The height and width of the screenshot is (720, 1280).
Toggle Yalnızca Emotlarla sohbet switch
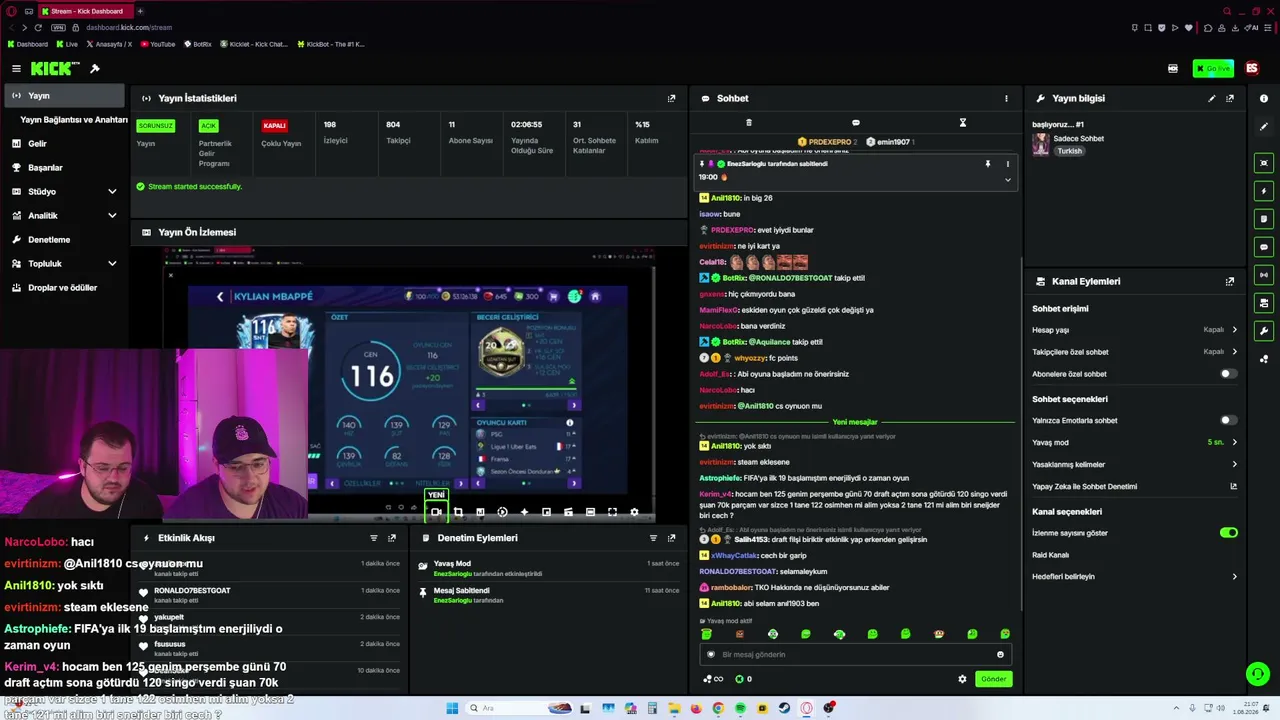pyautogui.click(x=1229, y=421)
